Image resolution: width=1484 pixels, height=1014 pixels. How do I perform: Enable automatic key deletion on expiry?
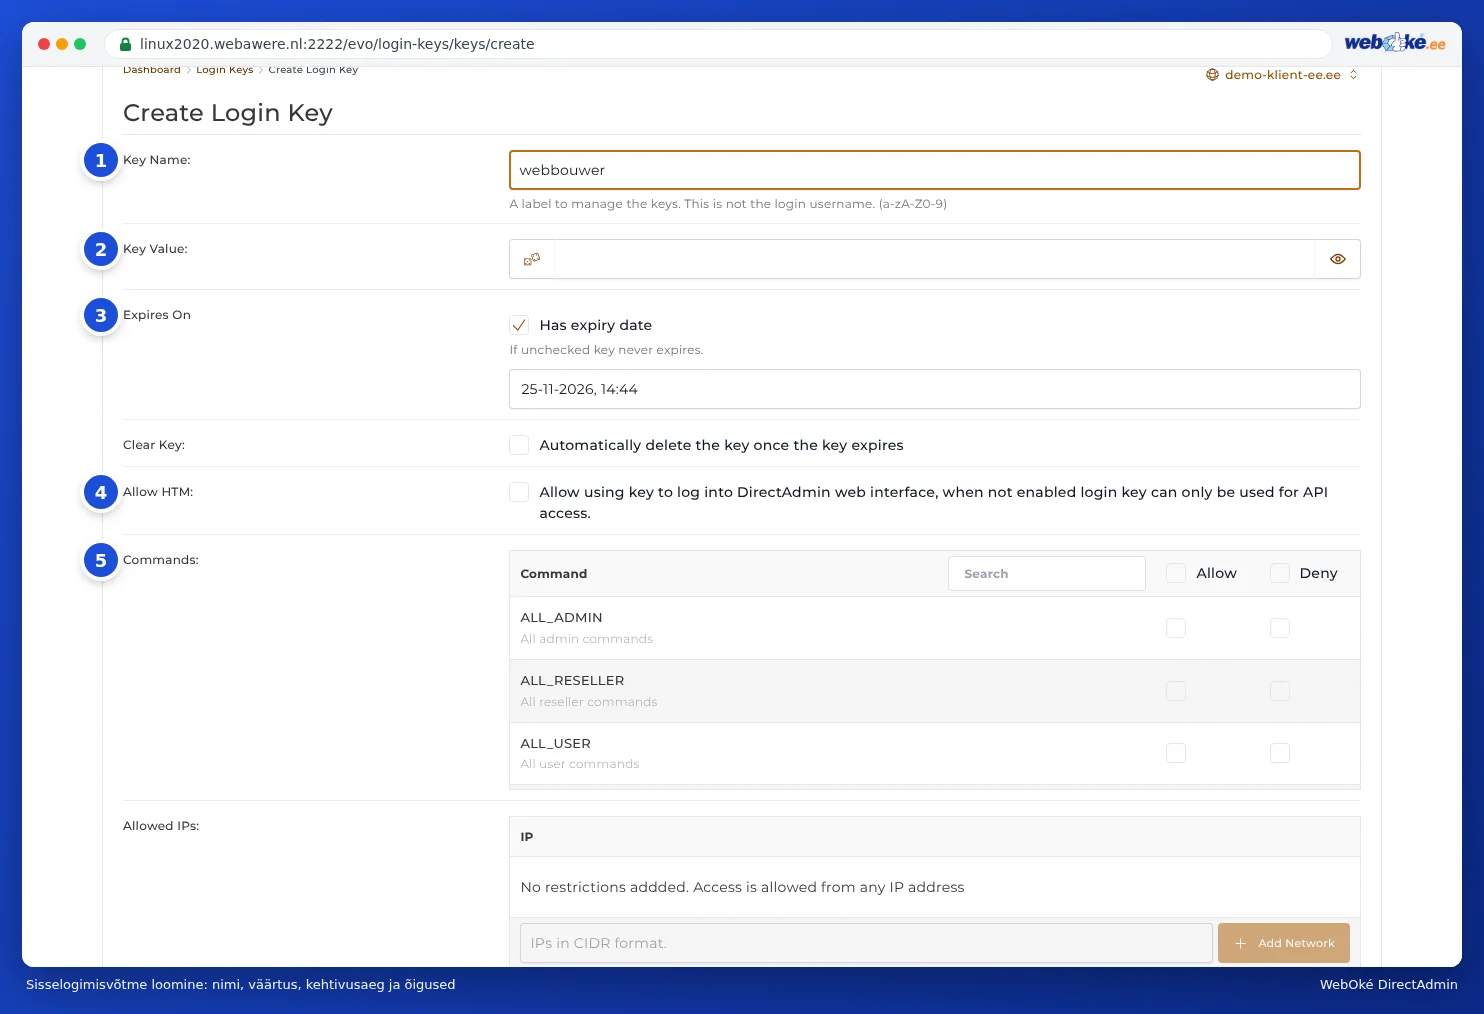click(x=519, y=445)
